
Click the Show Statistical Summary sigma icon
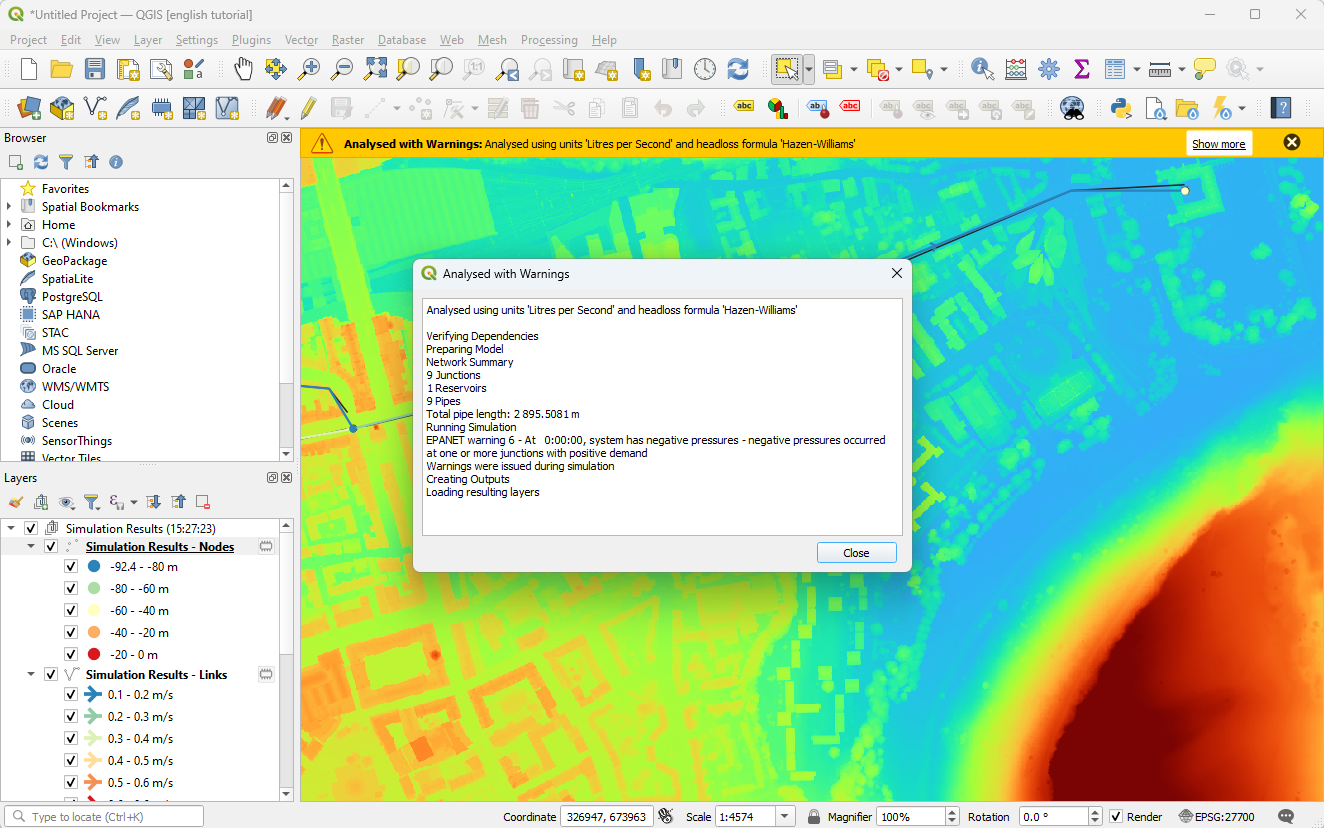pyautogui.click(x=1081, y=69)
